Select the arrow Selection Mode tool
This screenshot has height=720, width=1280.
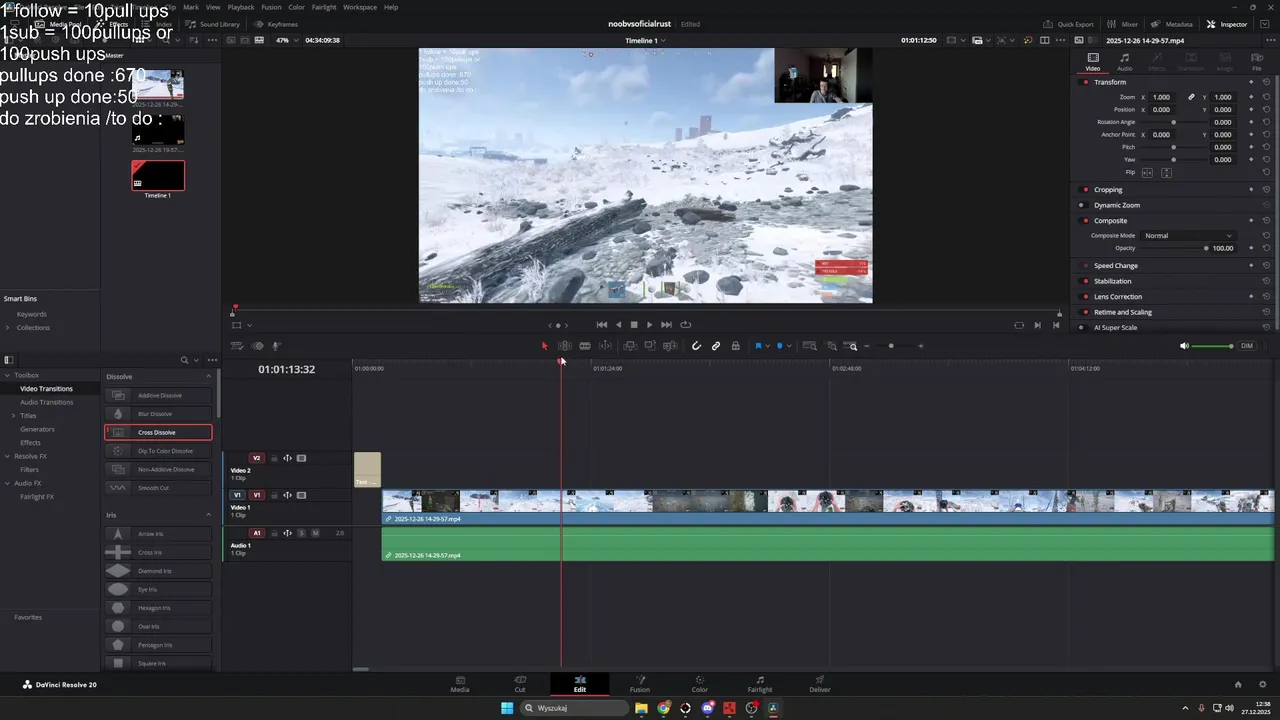(x=545, y=346)
